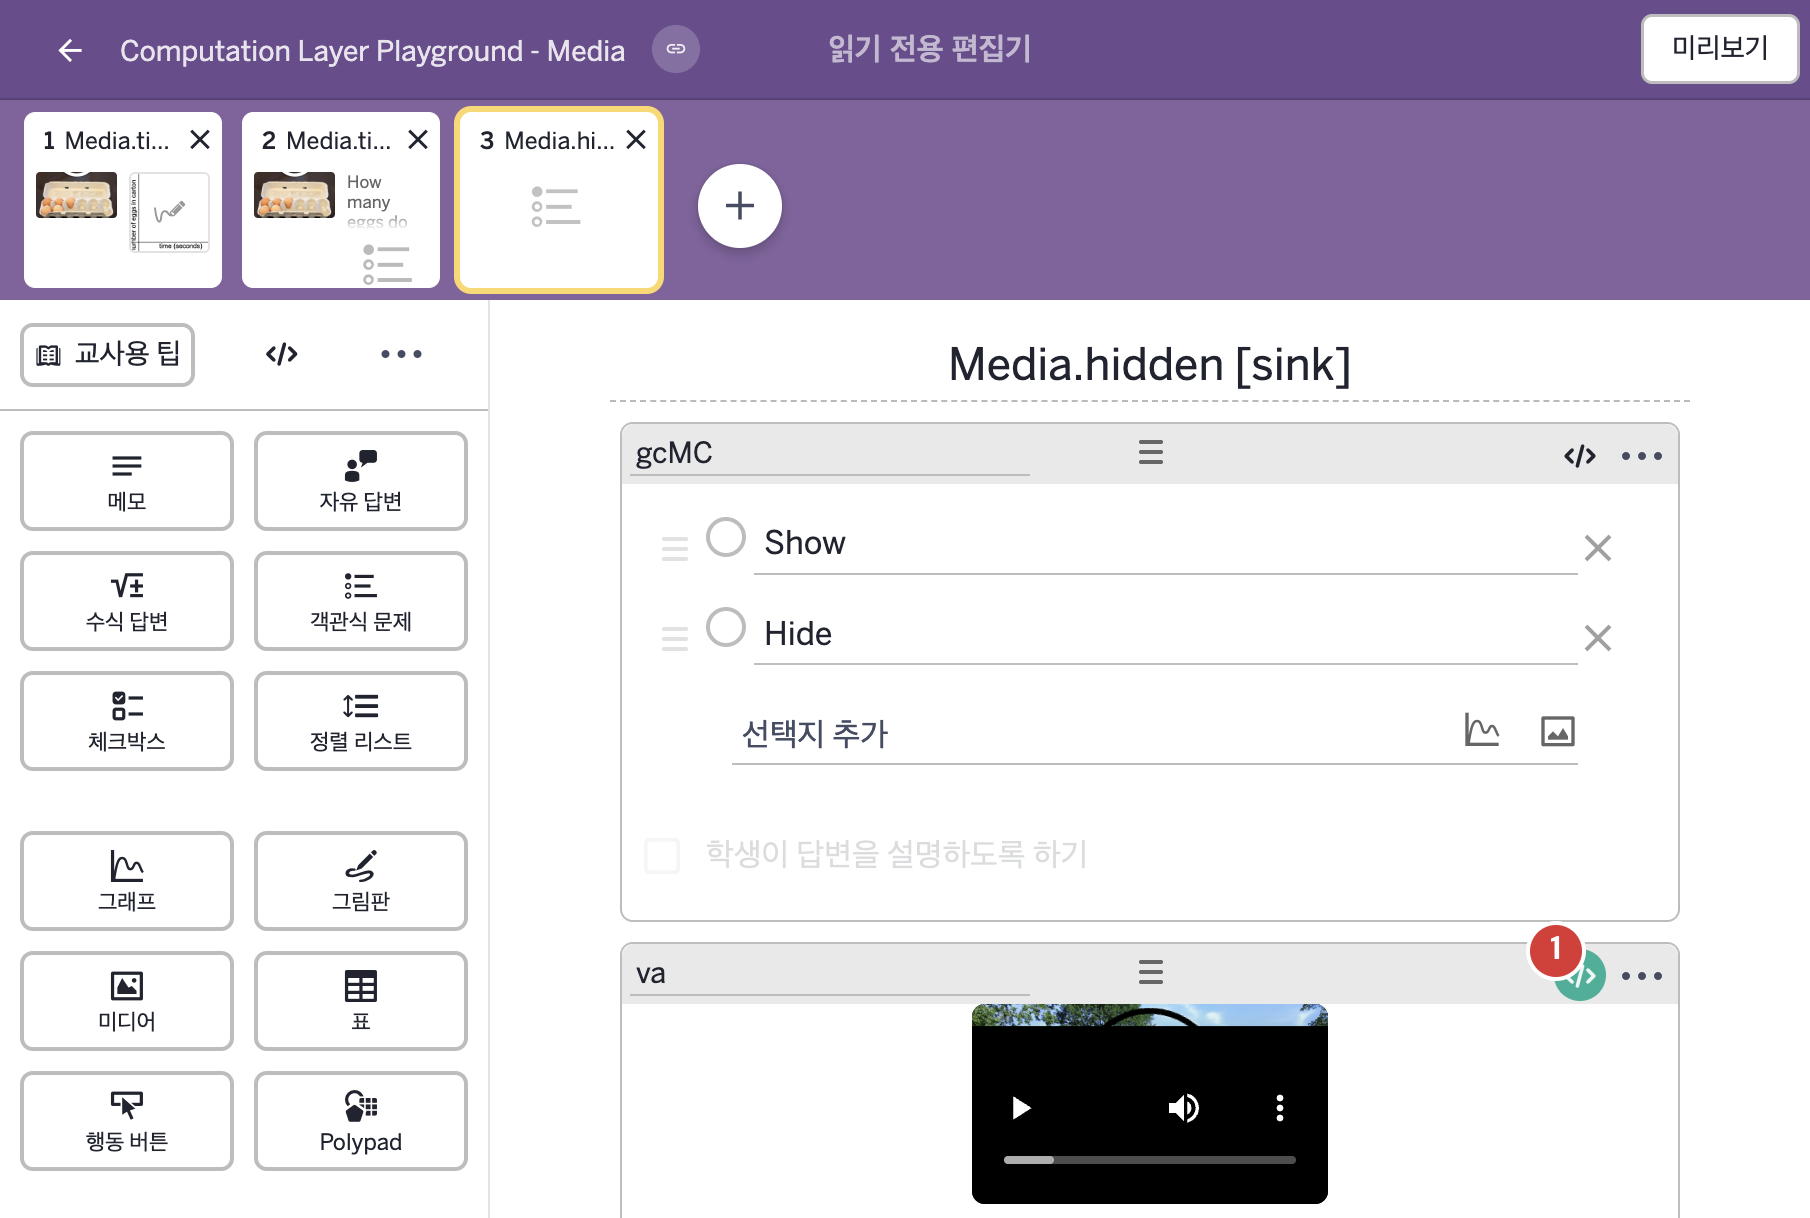1810x1218 pixels.
Task: Add a Polypad component
Action: pos(361,1121)
